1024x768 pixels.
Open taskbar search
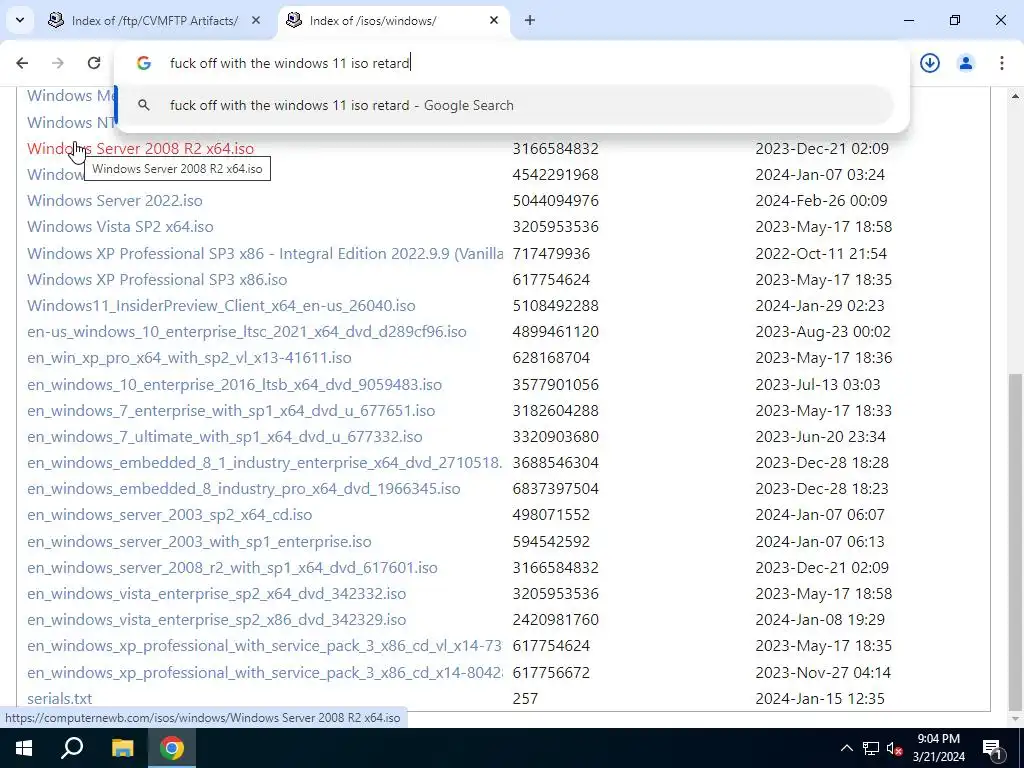pos(72,748)
